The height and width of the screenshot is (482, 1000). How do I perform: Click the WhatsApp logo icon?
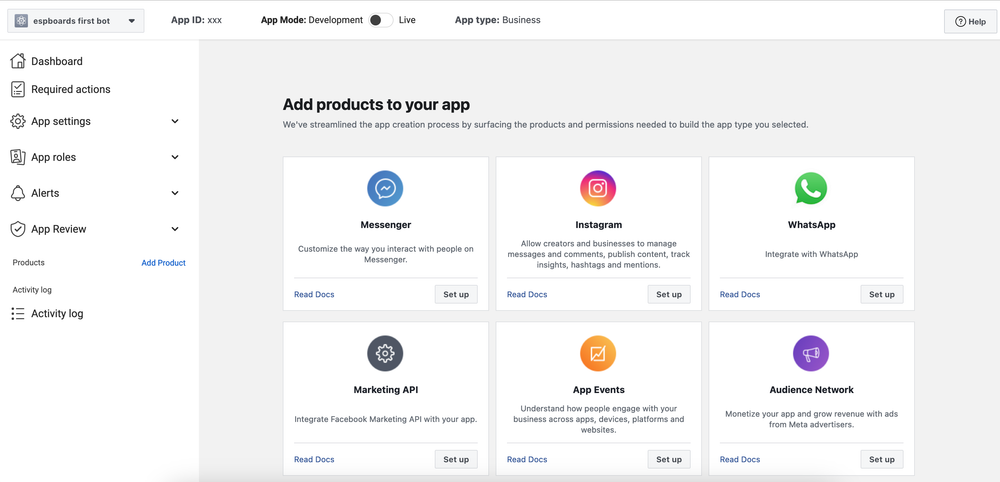[x=811, y=188]
